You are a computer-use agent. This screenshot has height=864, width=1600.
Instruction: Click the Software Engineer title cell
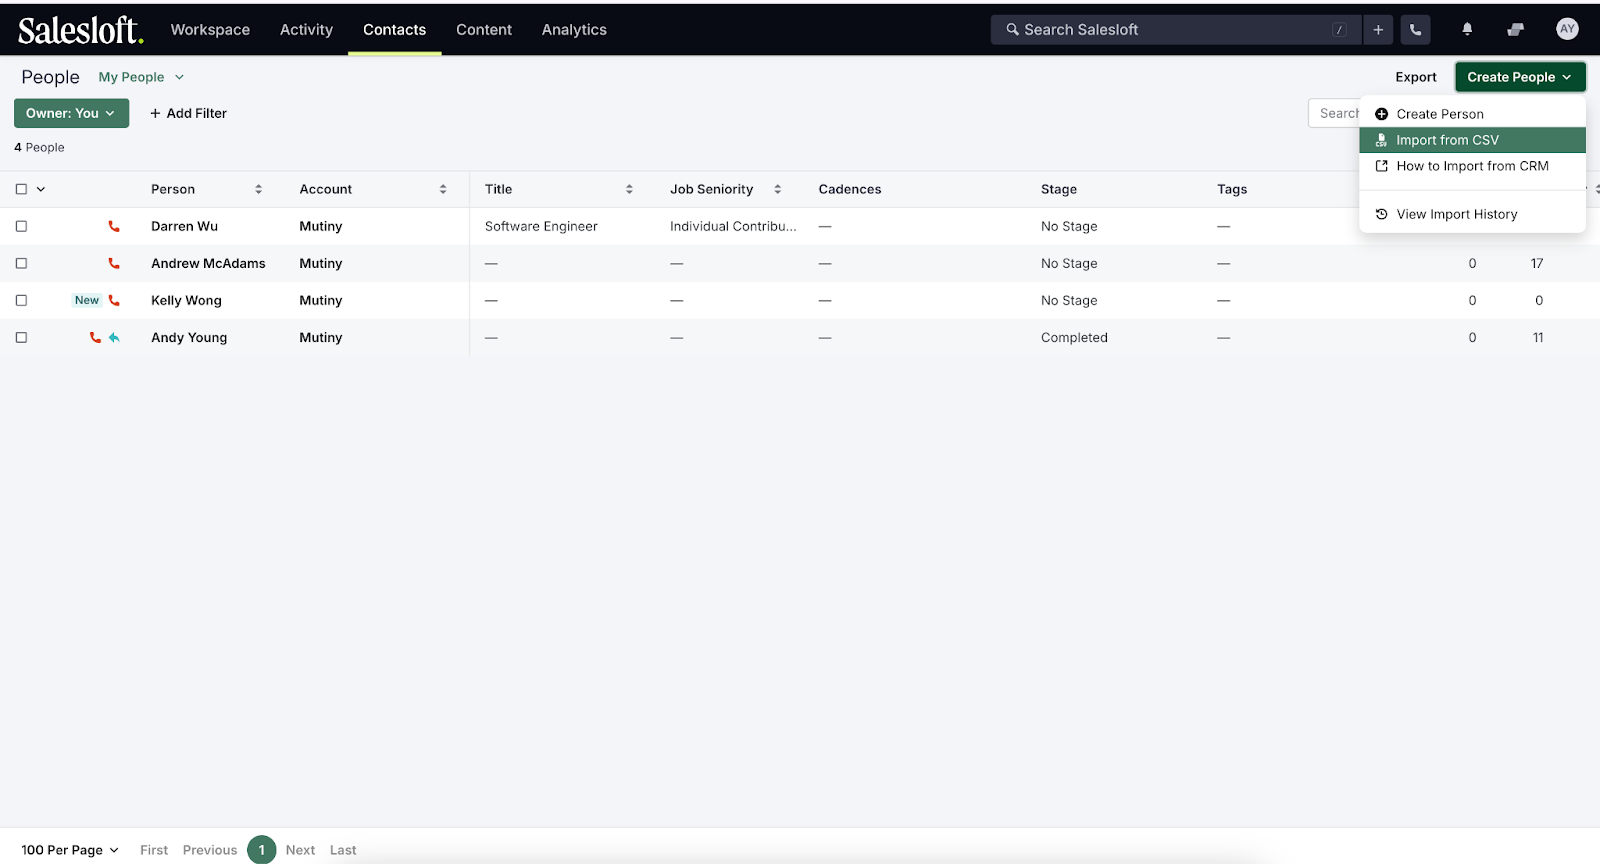click(541, 227)
